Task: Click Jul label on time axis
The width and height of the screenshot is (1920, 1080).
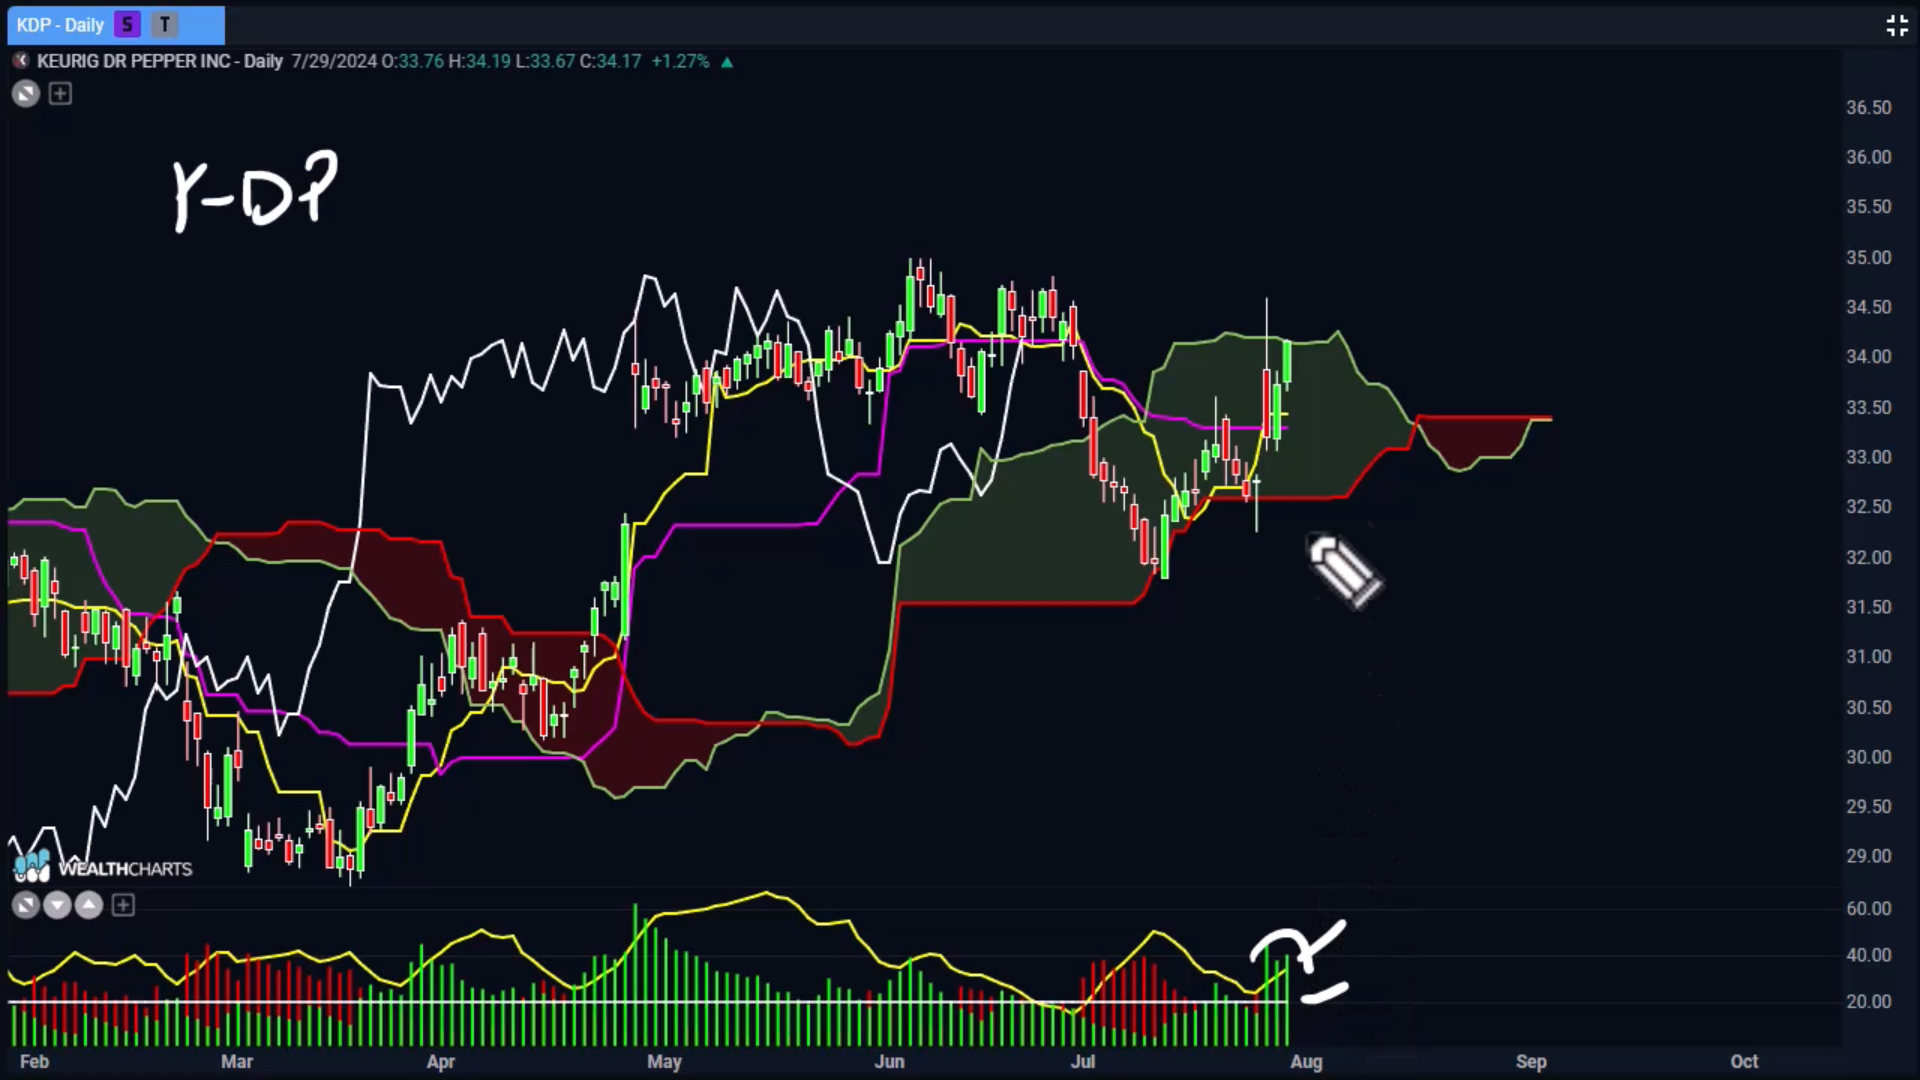Action: (1083, 1062)
